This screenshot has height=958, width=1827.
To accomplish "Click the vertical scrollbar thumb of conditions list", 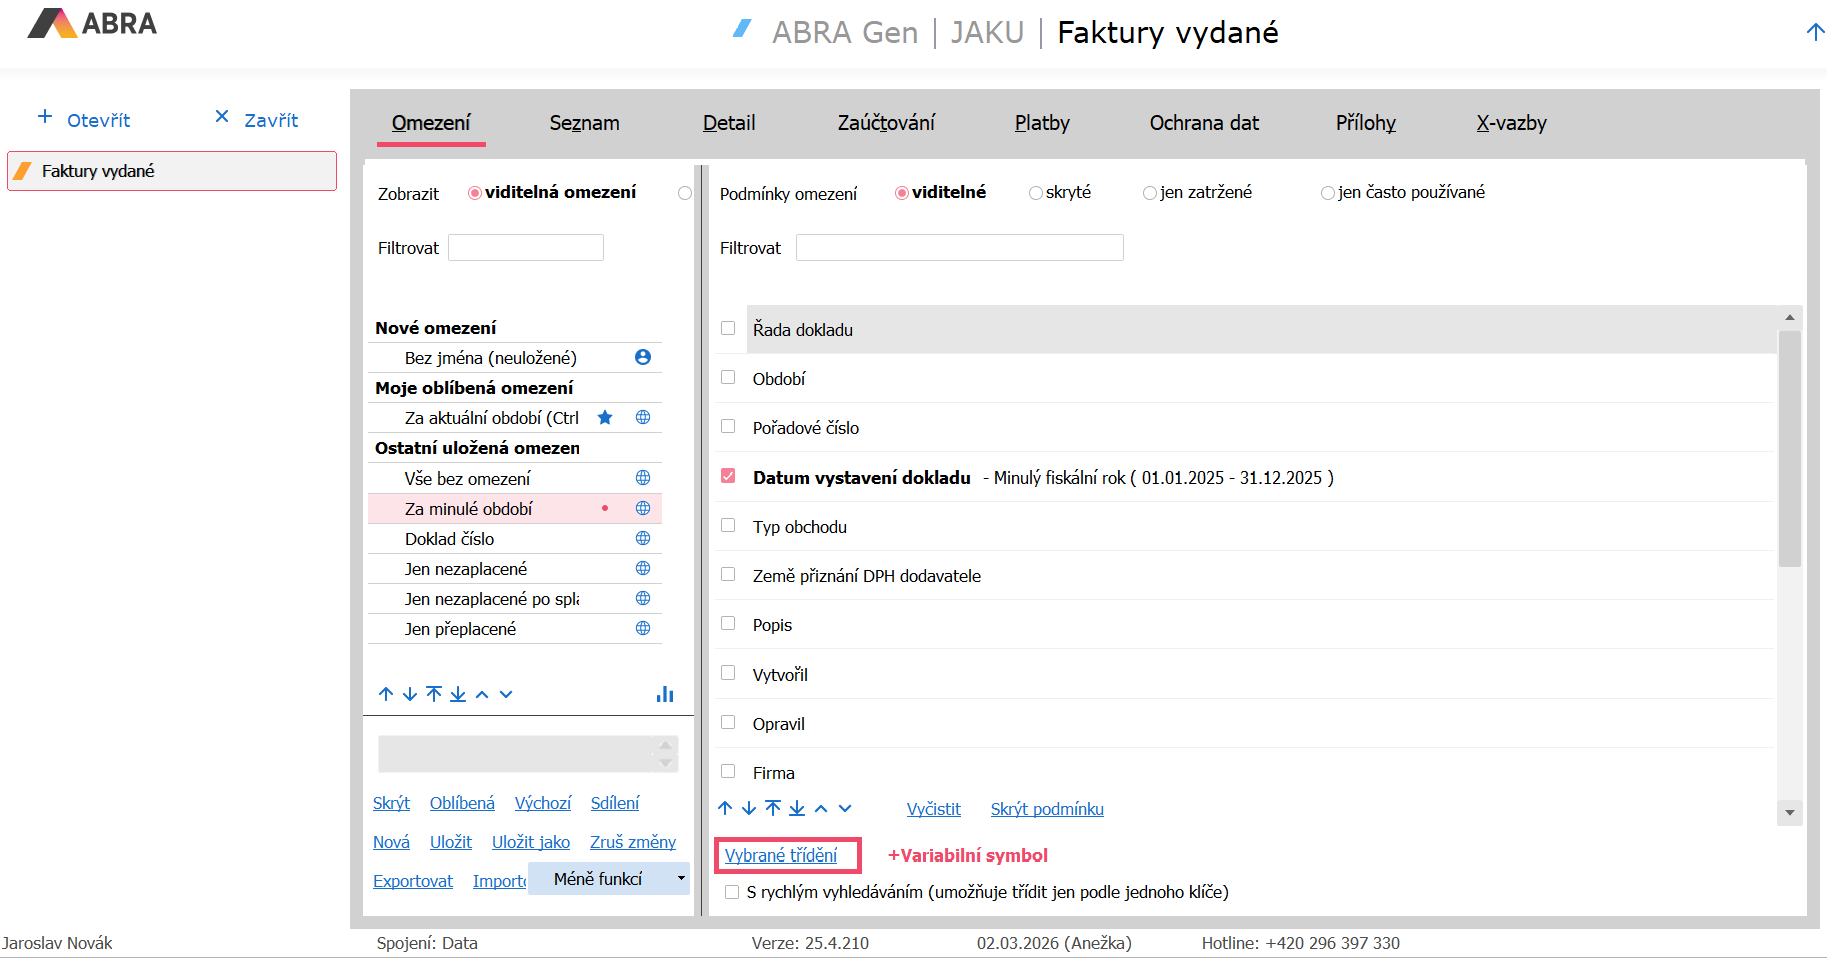I will coord(1790,448).
